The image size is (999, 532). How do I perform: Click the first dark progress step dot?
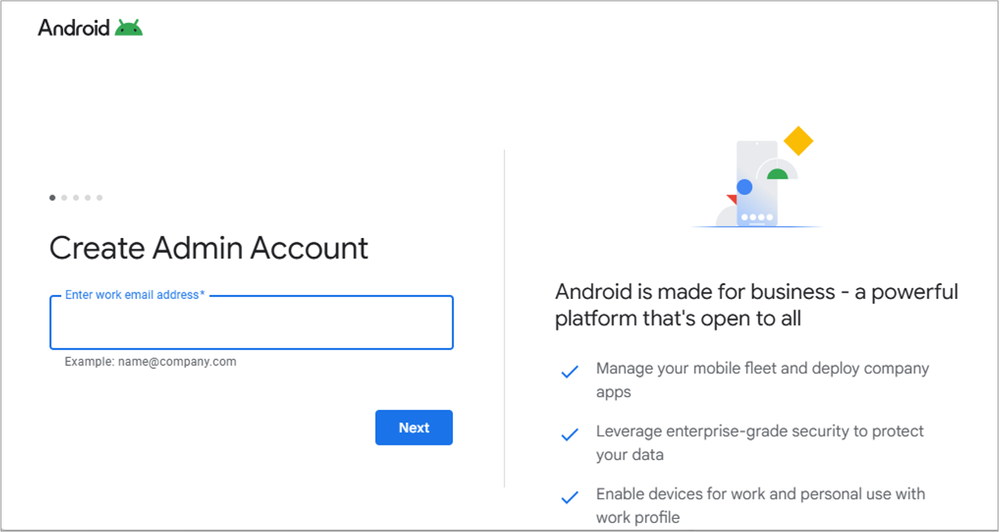53,198
